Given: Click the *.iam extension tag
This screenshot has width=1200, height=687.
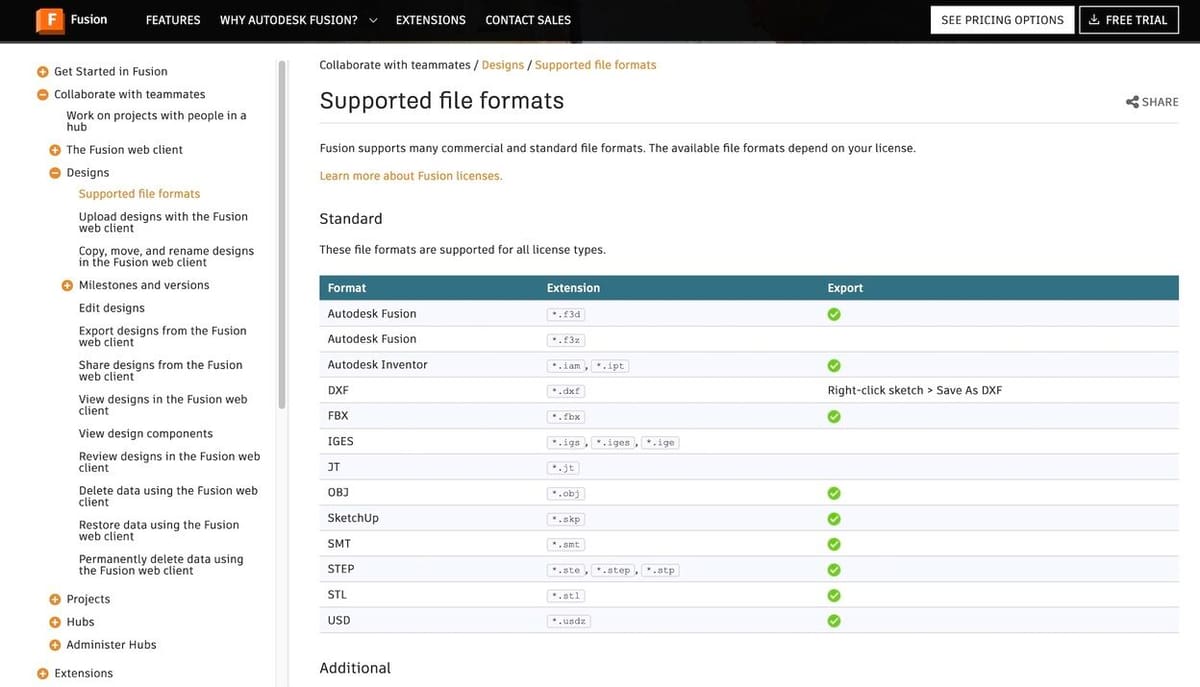Looking at the screenshot, I should [567, 366].
